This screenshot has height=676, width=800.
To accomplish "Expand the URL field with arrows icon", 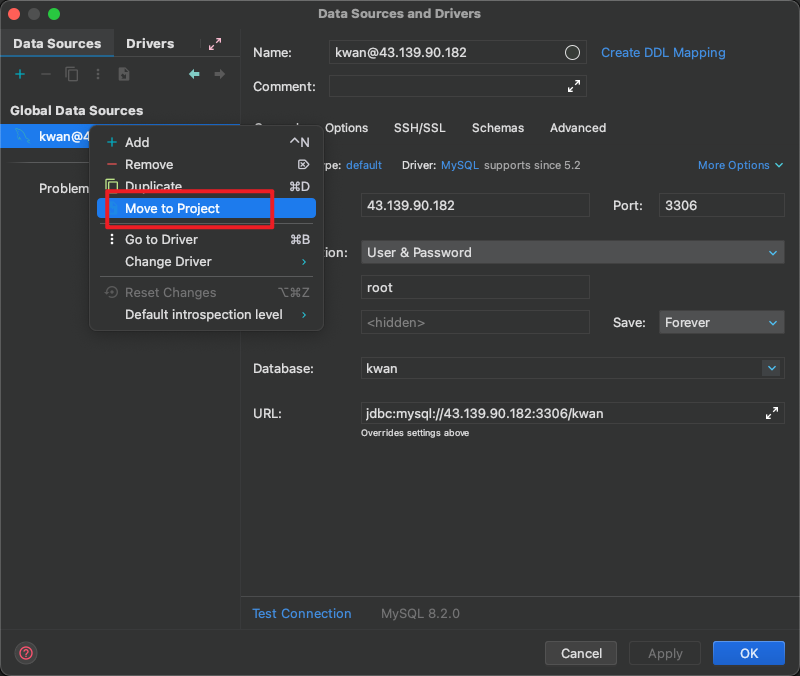I will point(772,413).
